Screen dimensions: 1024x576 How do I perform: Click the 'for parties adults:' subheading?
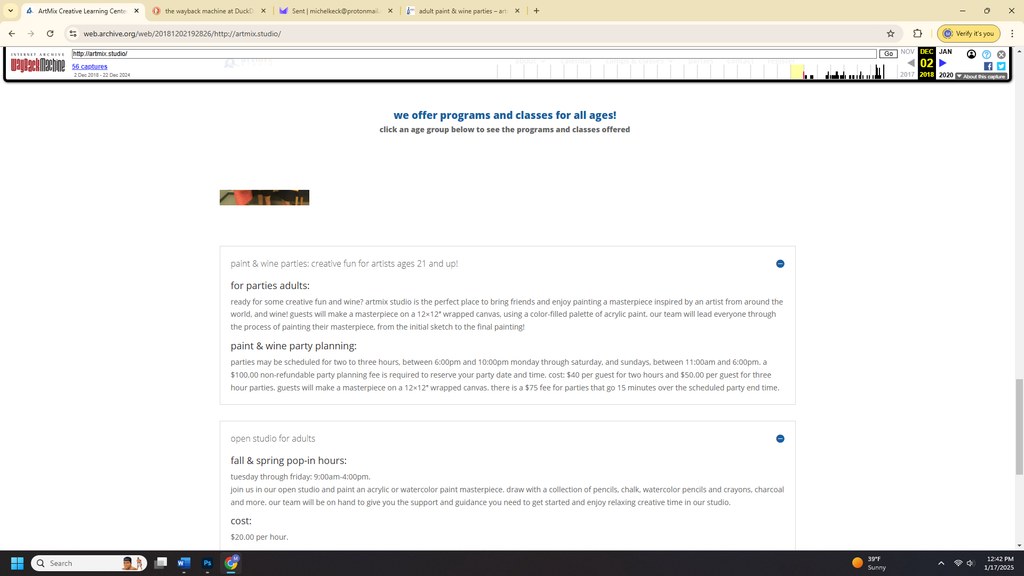(270, 285)
